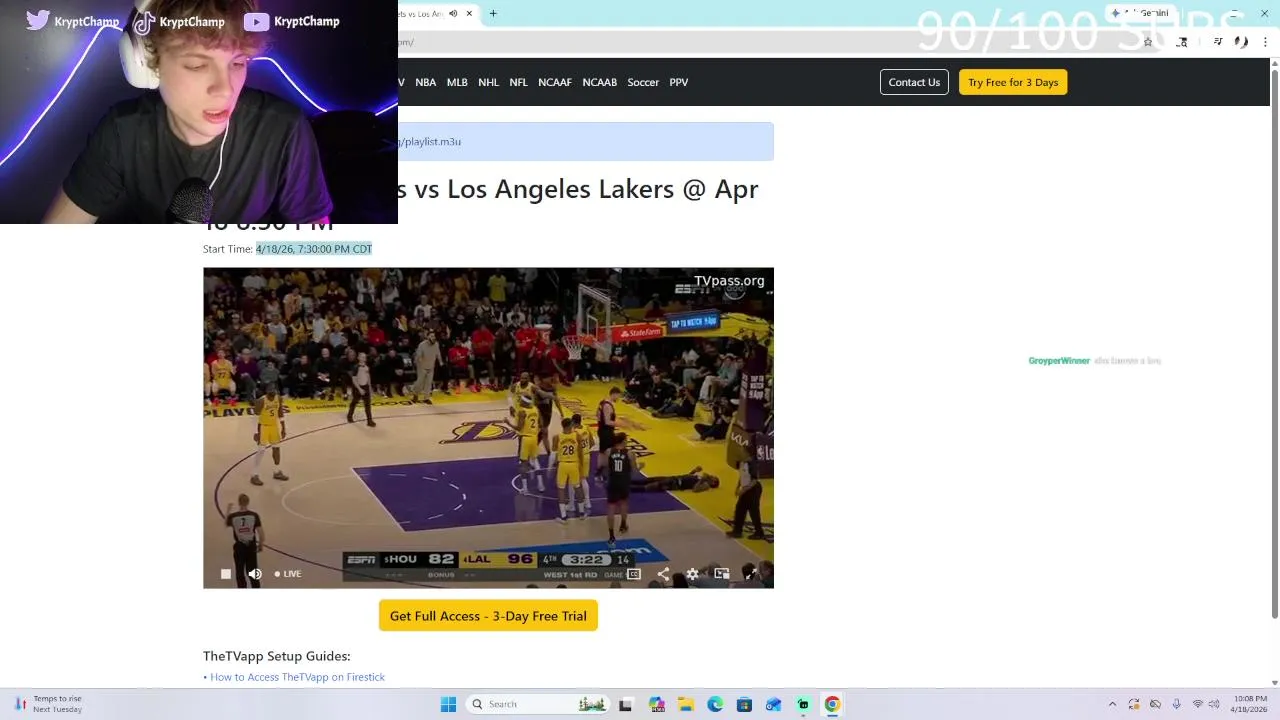Enter fullscreen in the video player
The image size is (1280, 720).
[x=751, y=574]
